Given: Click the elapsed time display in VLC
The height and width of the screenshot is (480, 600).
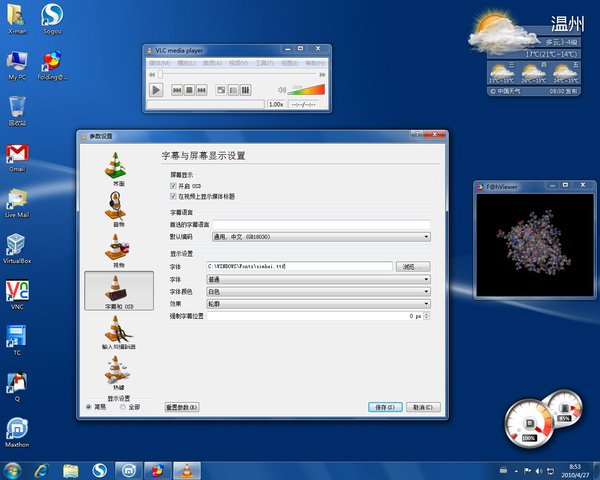Looking at the screenshot, I should [x=304, y=104].
